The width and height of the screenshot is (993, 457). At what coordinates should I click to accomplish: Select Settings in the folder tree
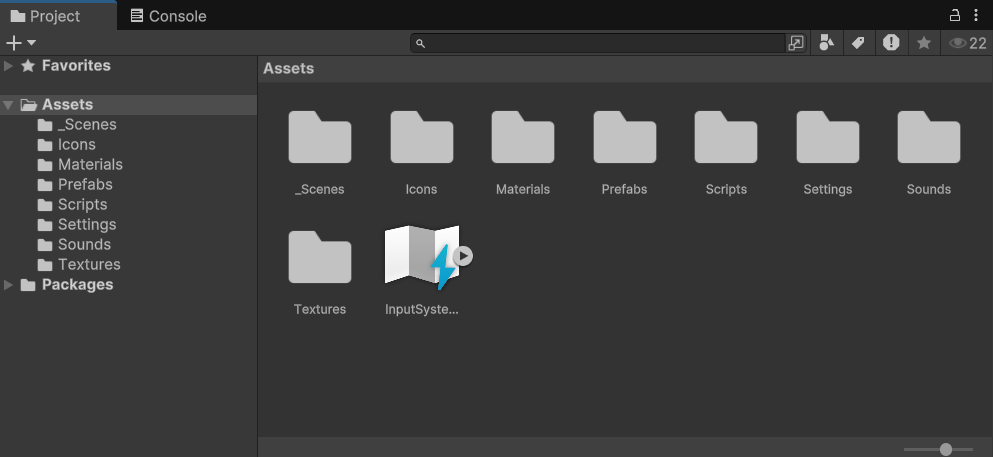pos(87,225)
